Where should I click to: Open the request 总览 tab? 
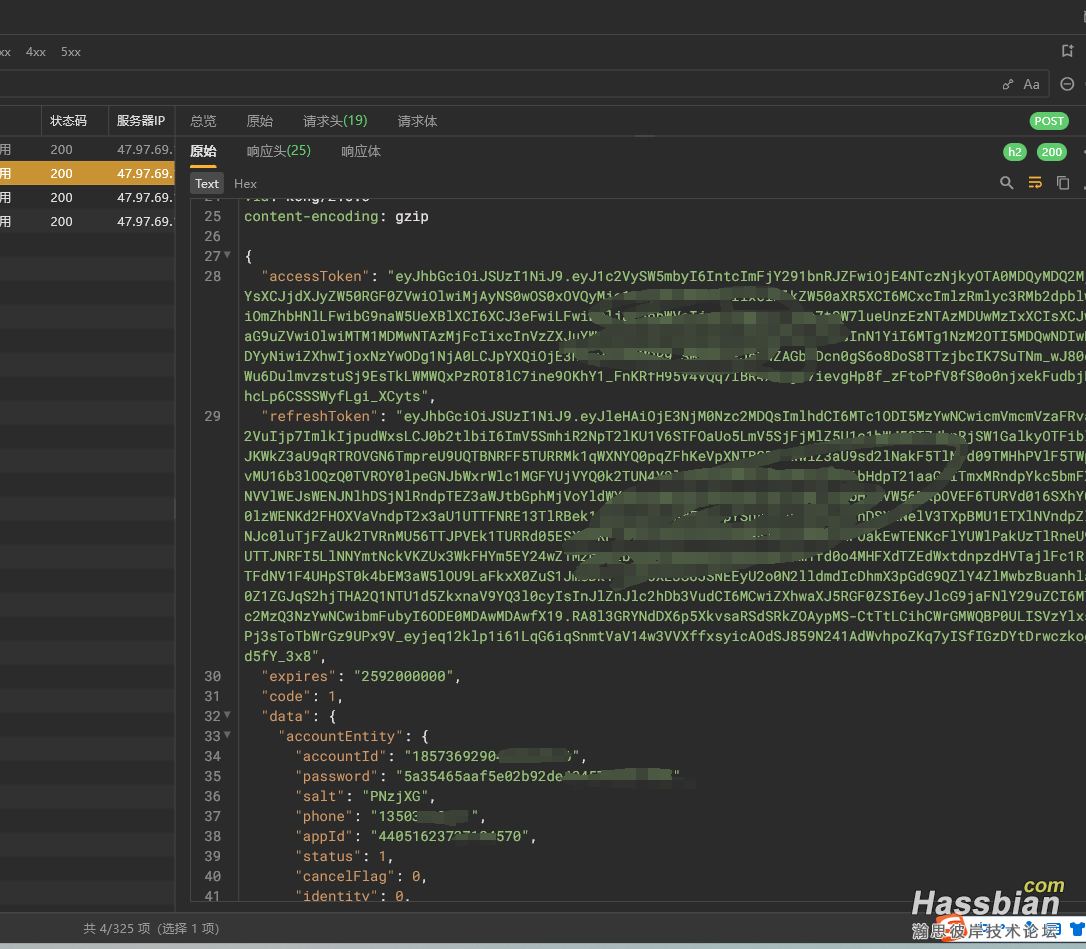(203, 121)
